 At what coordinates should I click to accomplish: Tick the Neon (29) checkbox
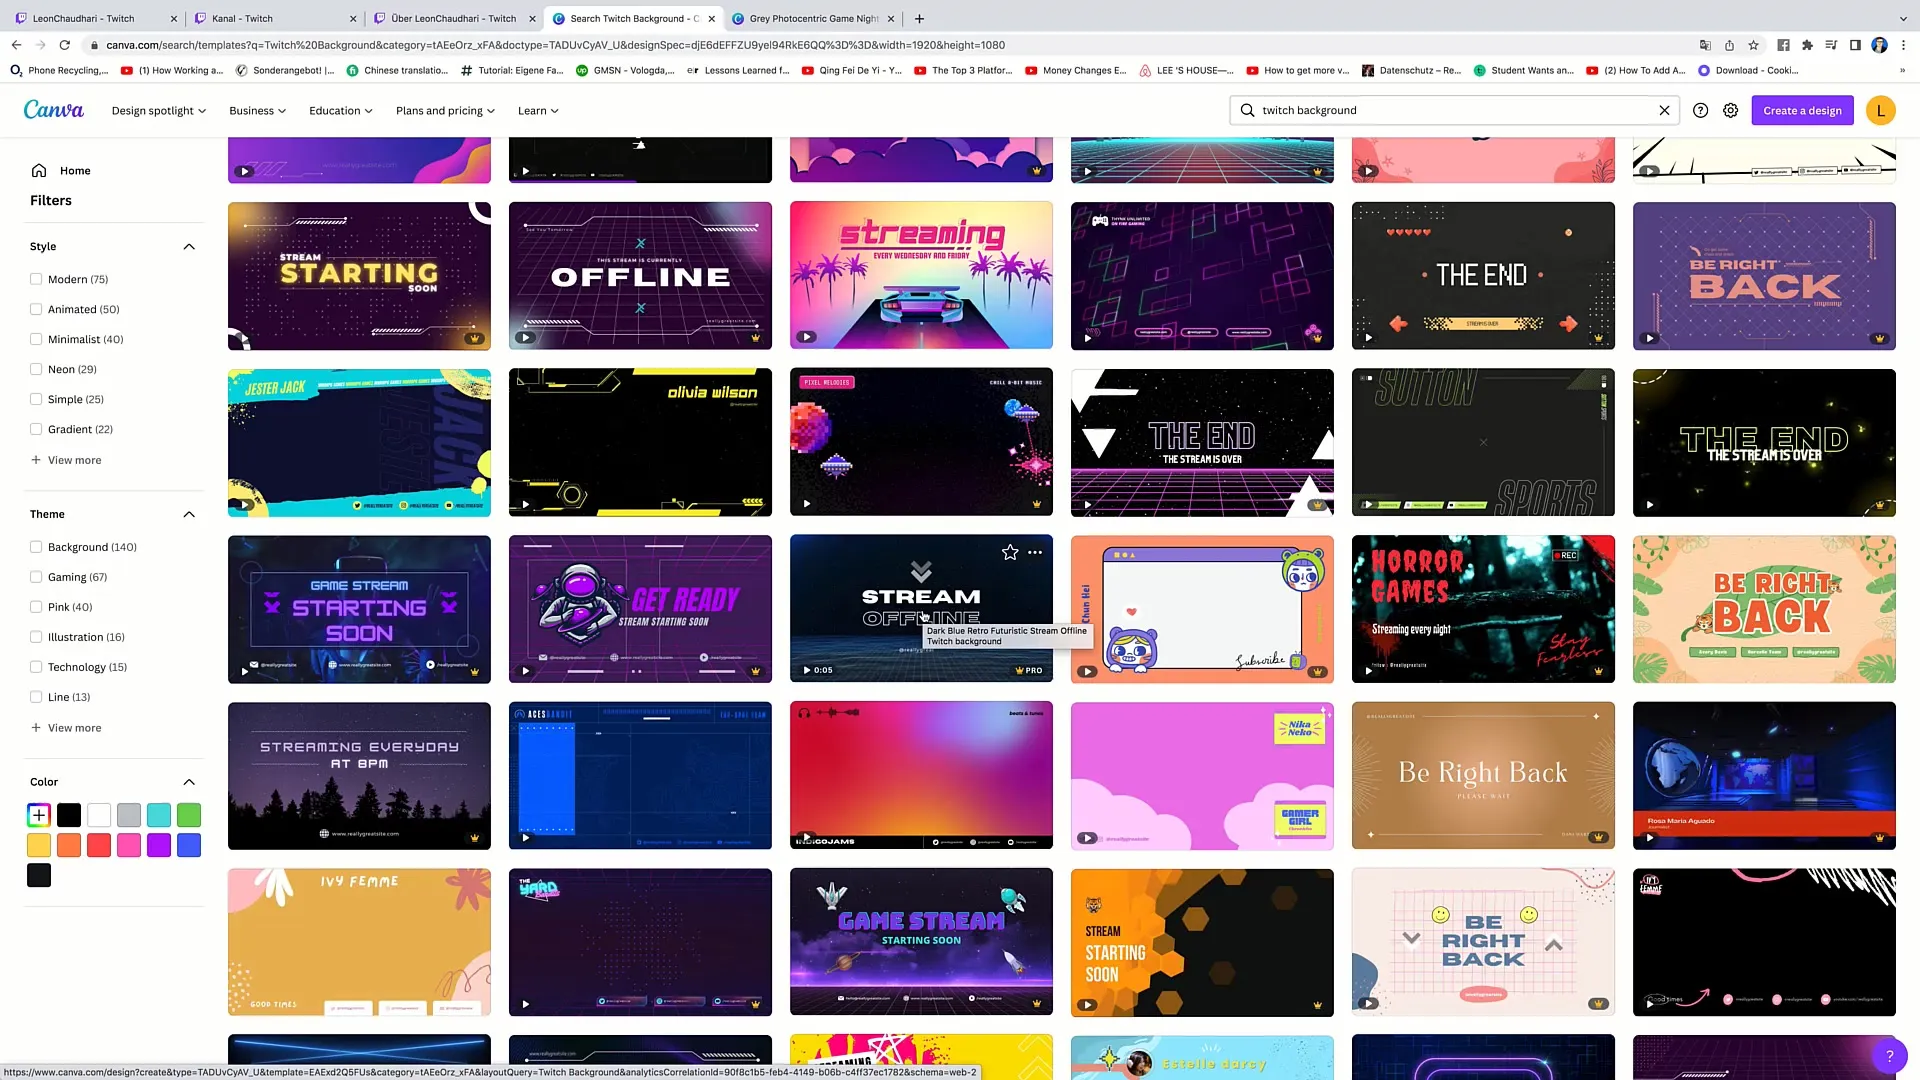coord(36,369)
